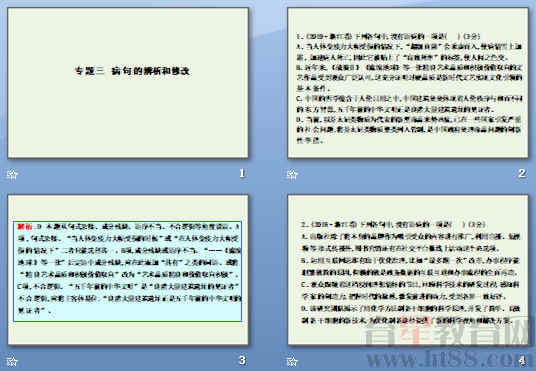The width and height of the screenshot is (536, 371).
Task: Click the animation star icon under slide 1
Action: tap(12, 175)
